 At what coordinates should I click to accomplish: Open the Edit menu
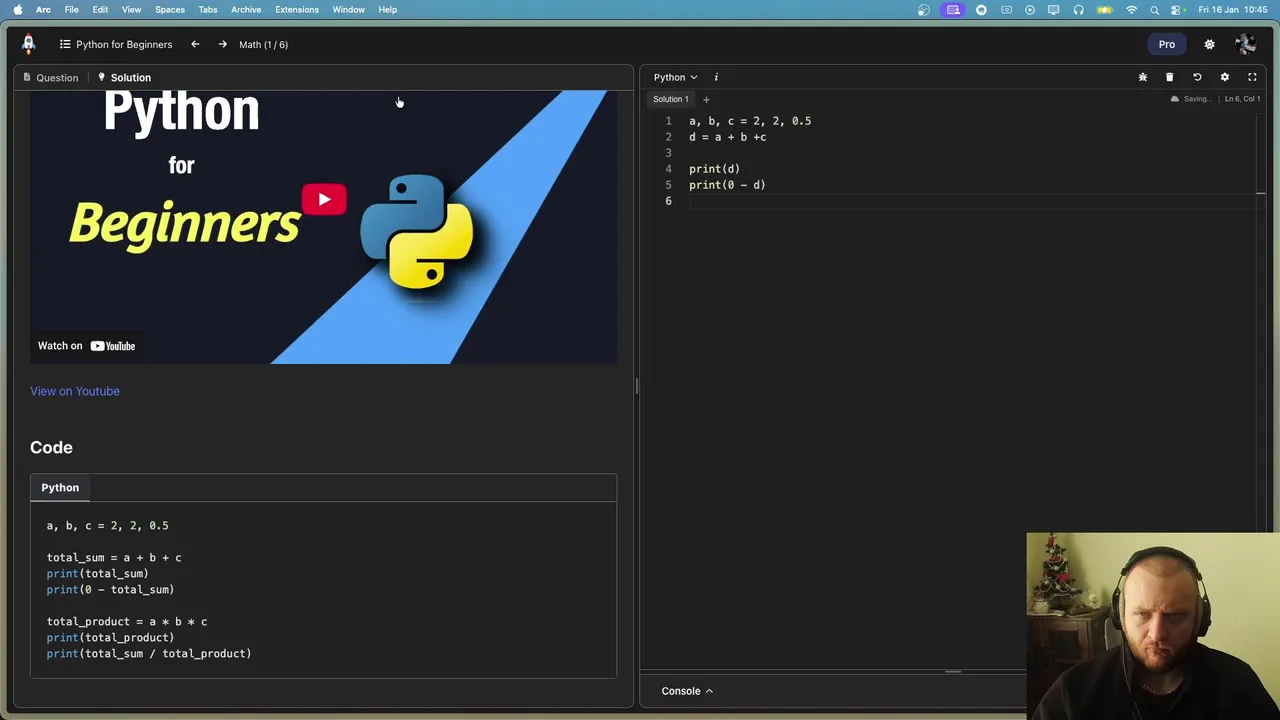click(100, 10)
